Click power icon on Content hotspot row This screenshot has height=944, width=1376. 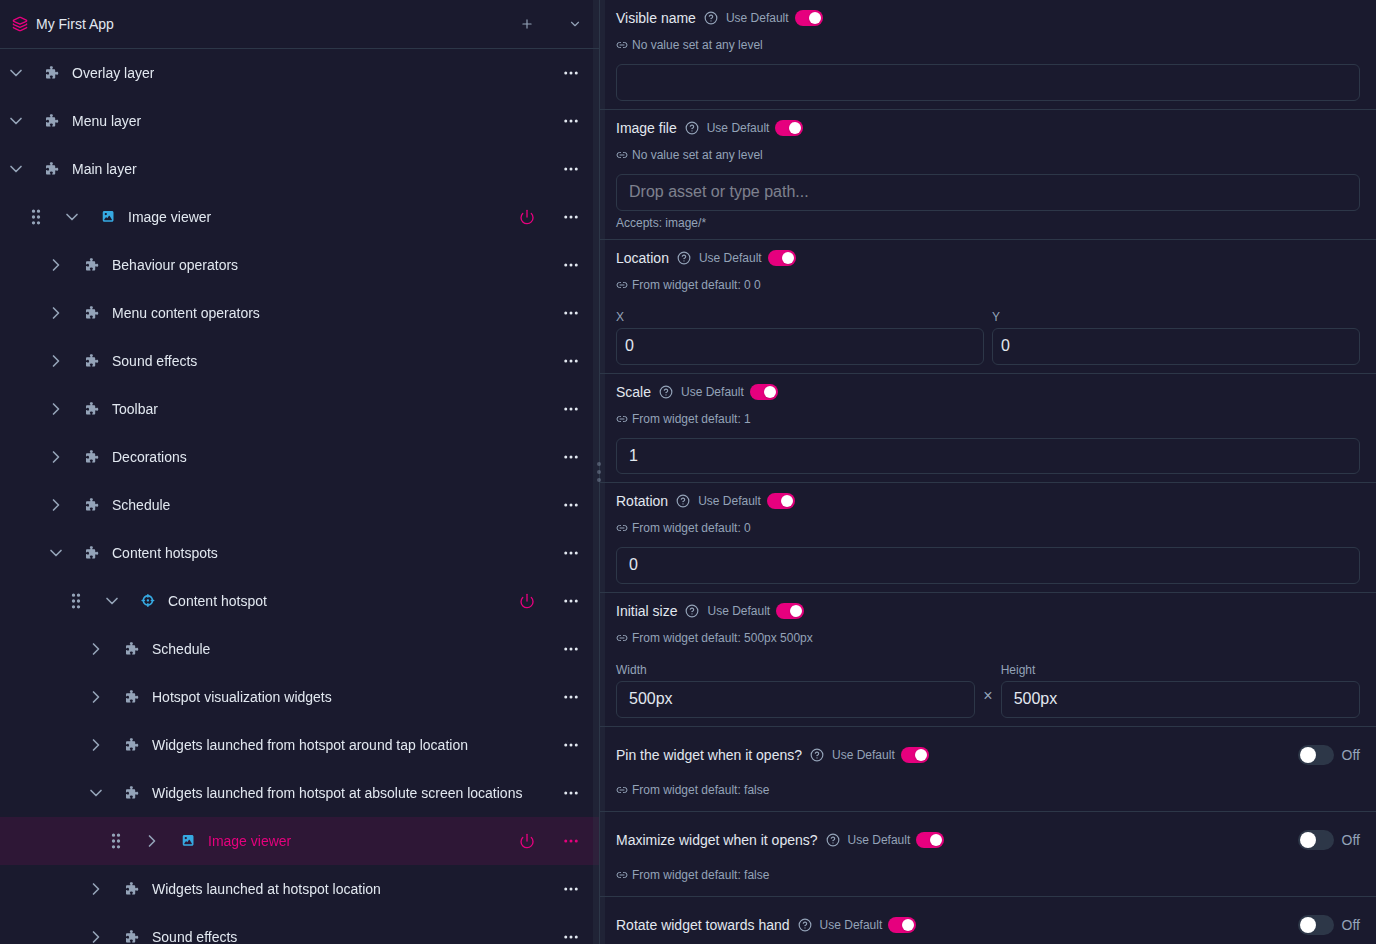click(527, 601)
